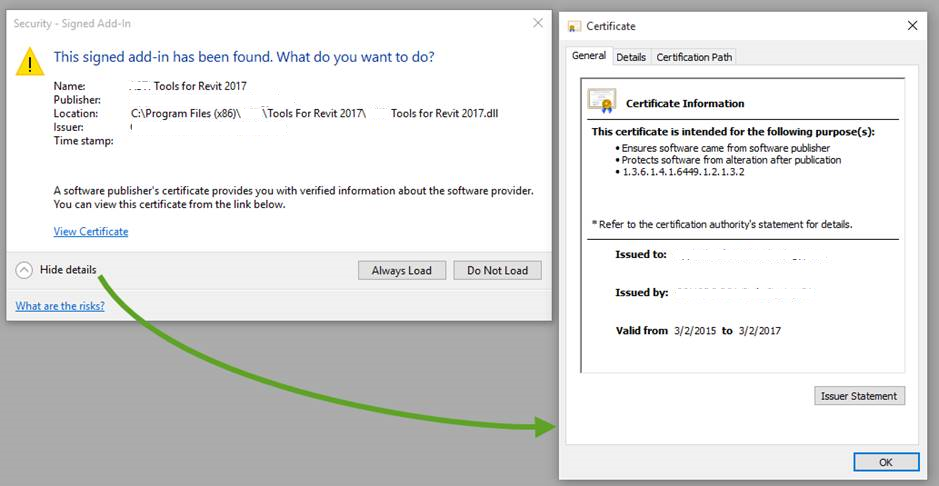939x486 pixels.
Task: Click the Issued to: label
Action: pos(641,254)
